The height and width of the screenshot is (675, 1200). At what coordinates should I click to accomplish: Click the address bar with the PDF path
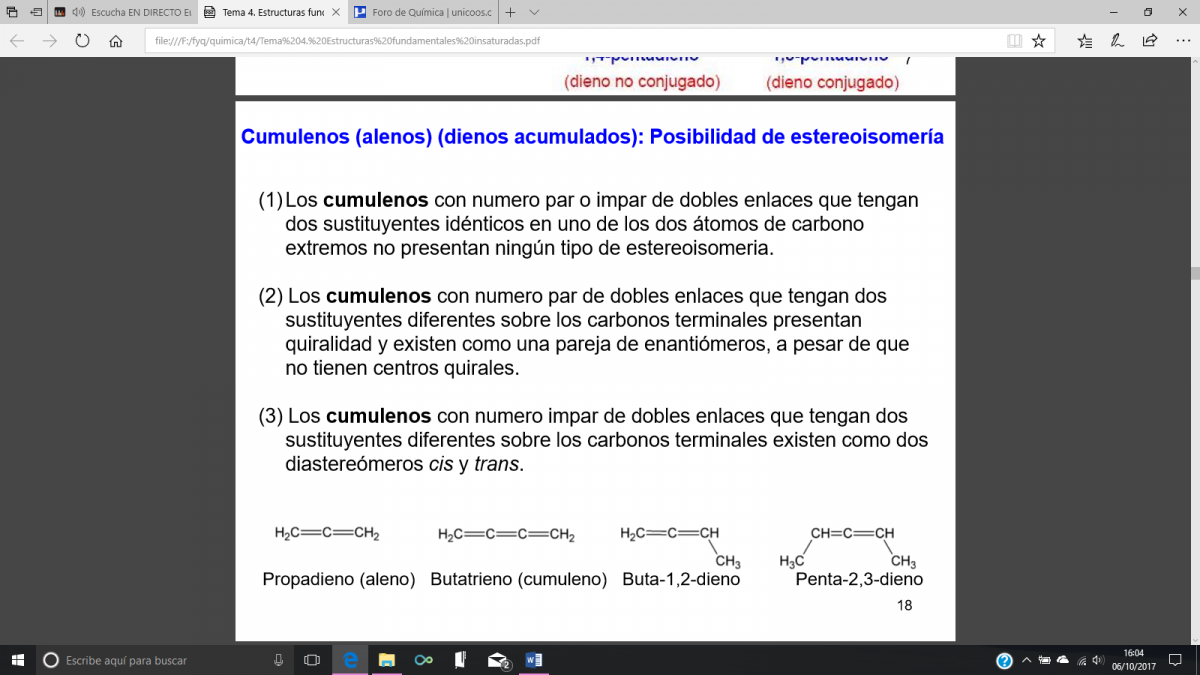click(x=570, y=41)
